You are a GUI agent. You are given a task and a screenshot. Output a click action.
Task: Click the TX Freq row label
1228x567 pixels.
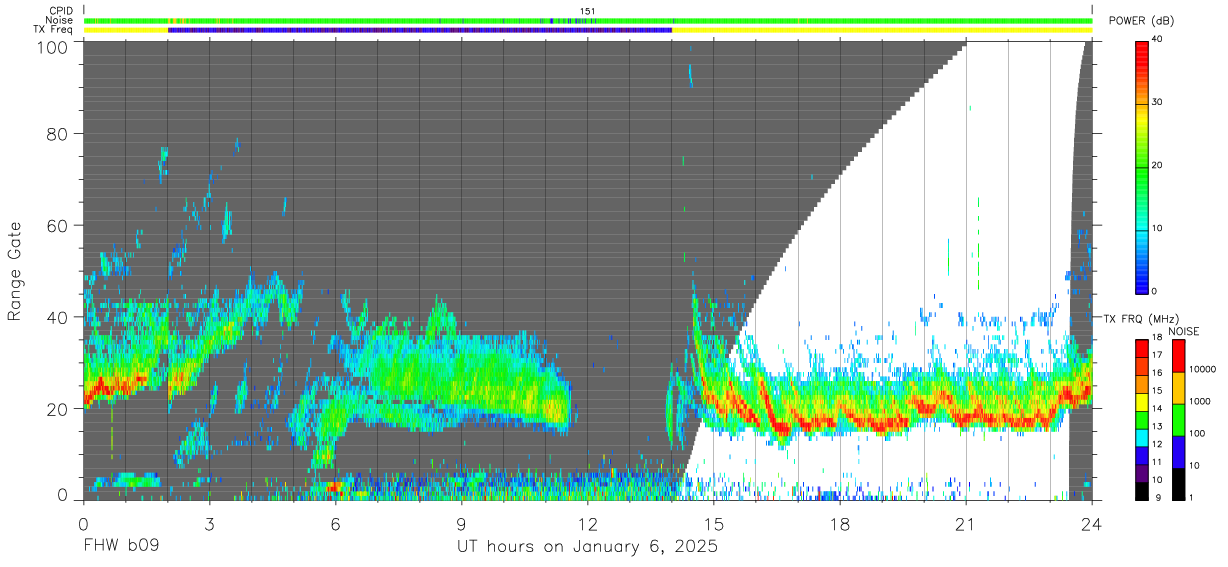click(x=54, y=30)
